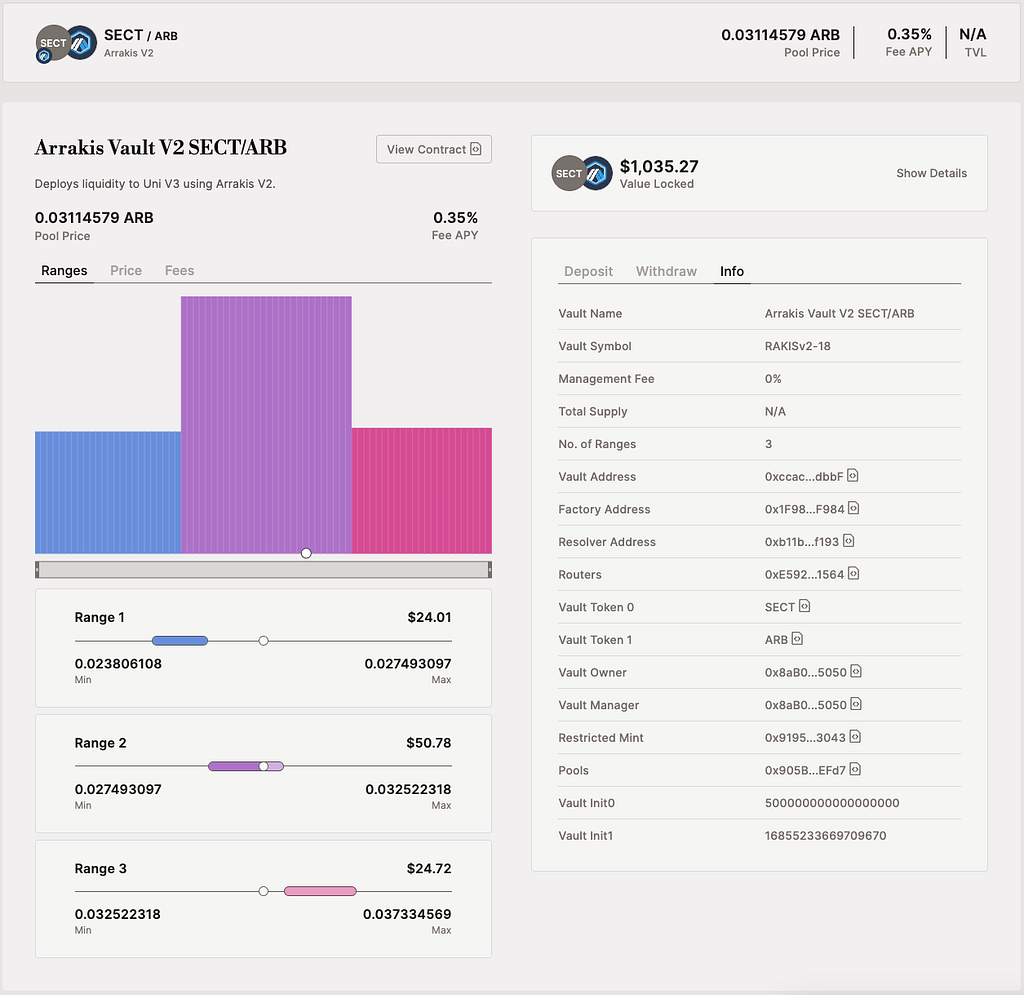Click the Range 1 card title

(x=99, y=617)
